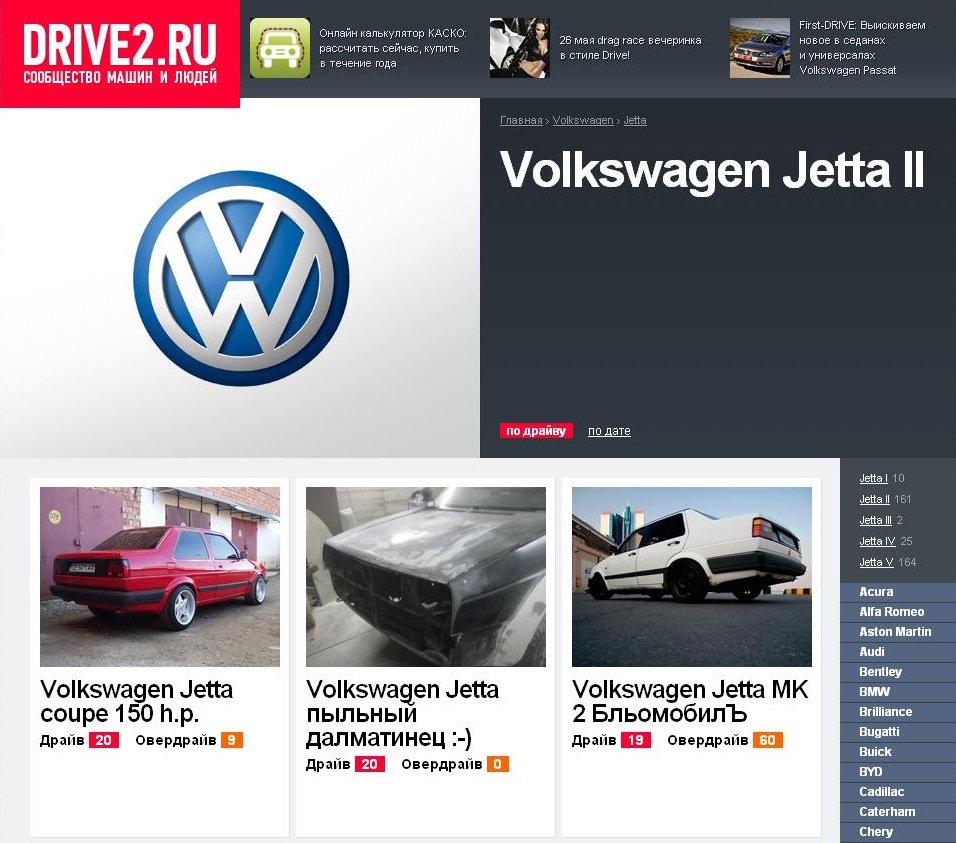Click the DRIVE2.RU logo
The image size is (956, 843).
pos(120,54)
